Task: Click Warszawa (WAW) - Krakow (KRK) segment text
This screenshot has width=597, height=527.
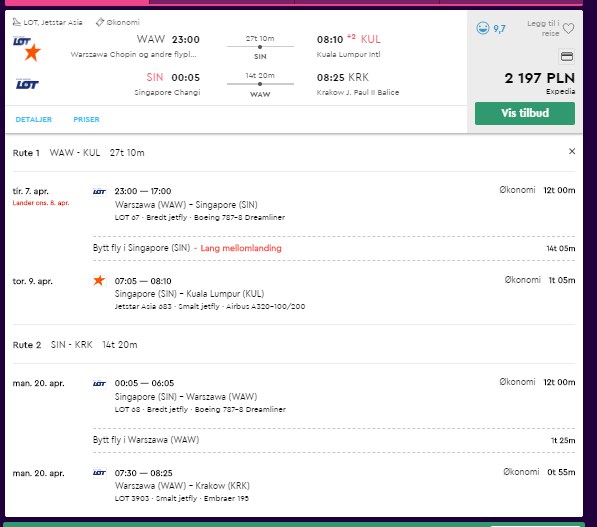Action: [x=182, y=486]
